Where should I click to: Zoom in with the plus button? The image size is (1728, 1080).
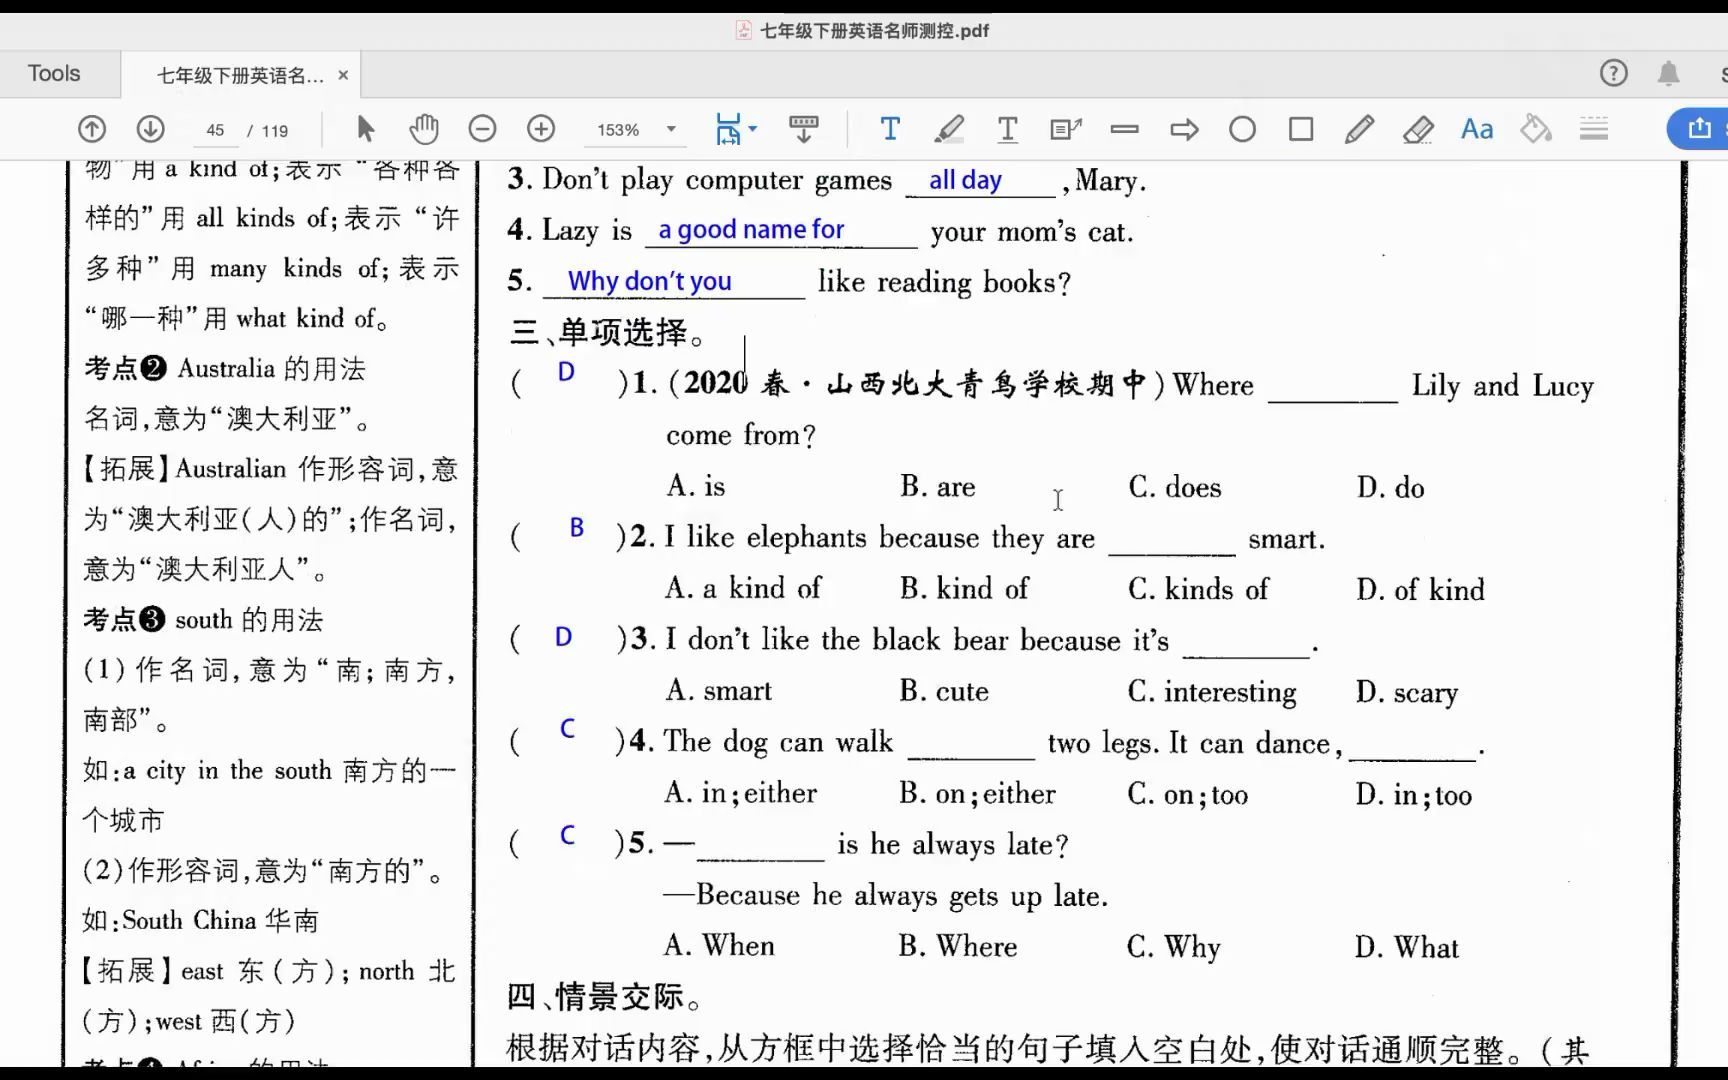[541, 129]
